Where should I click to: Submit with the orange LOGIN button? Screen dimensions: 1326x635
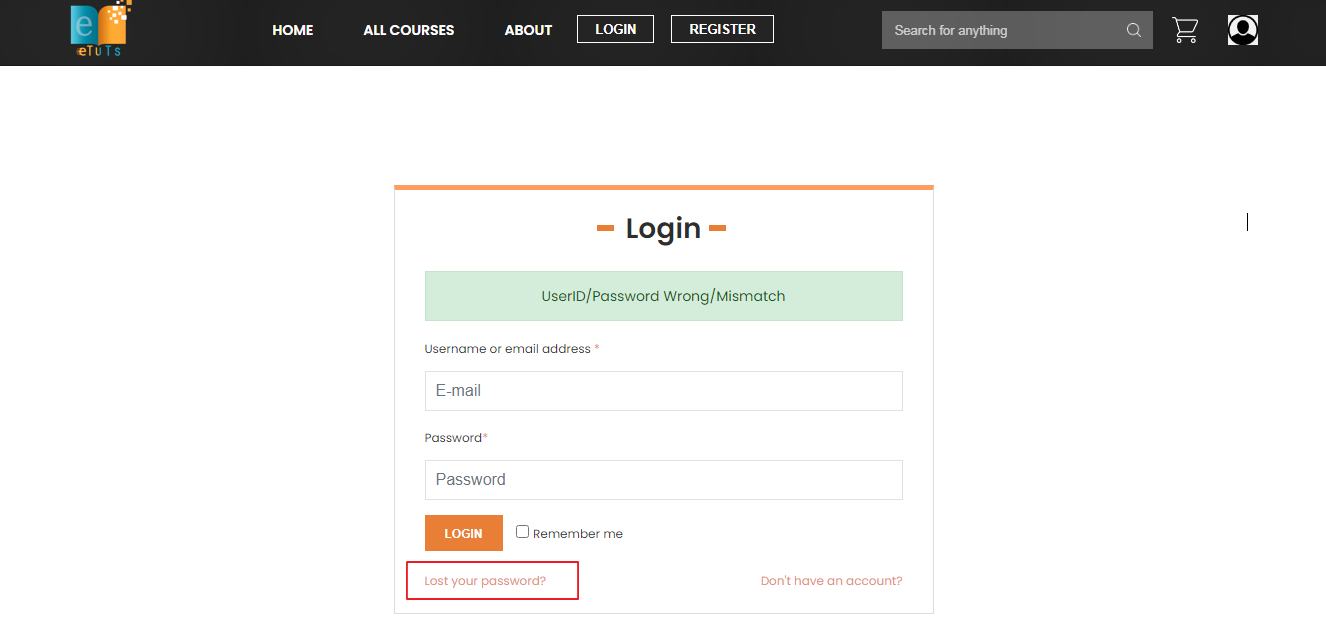point(464,533)
